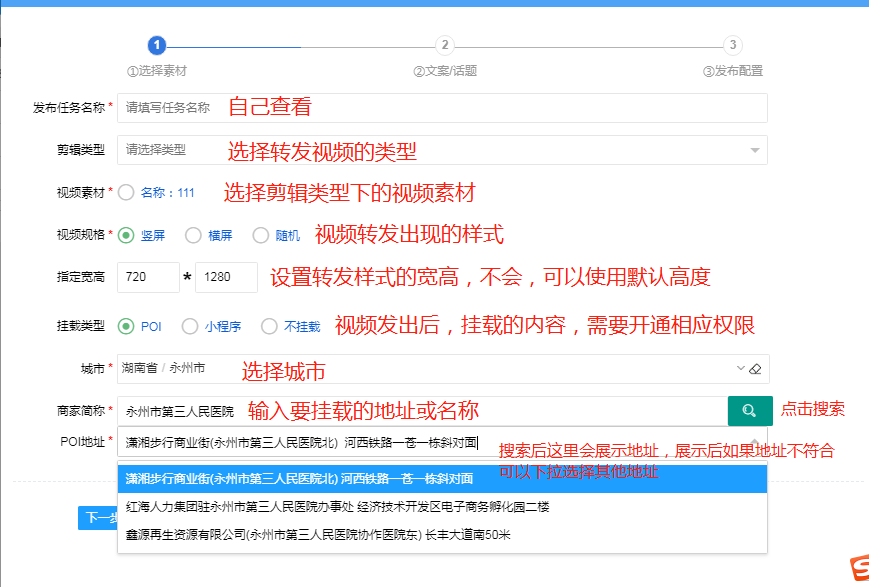Pick 鑫源再生资源有限公司 option in list
Image resolution: width=869 pixels, height=587 pixels.
(x=442, y=535)
